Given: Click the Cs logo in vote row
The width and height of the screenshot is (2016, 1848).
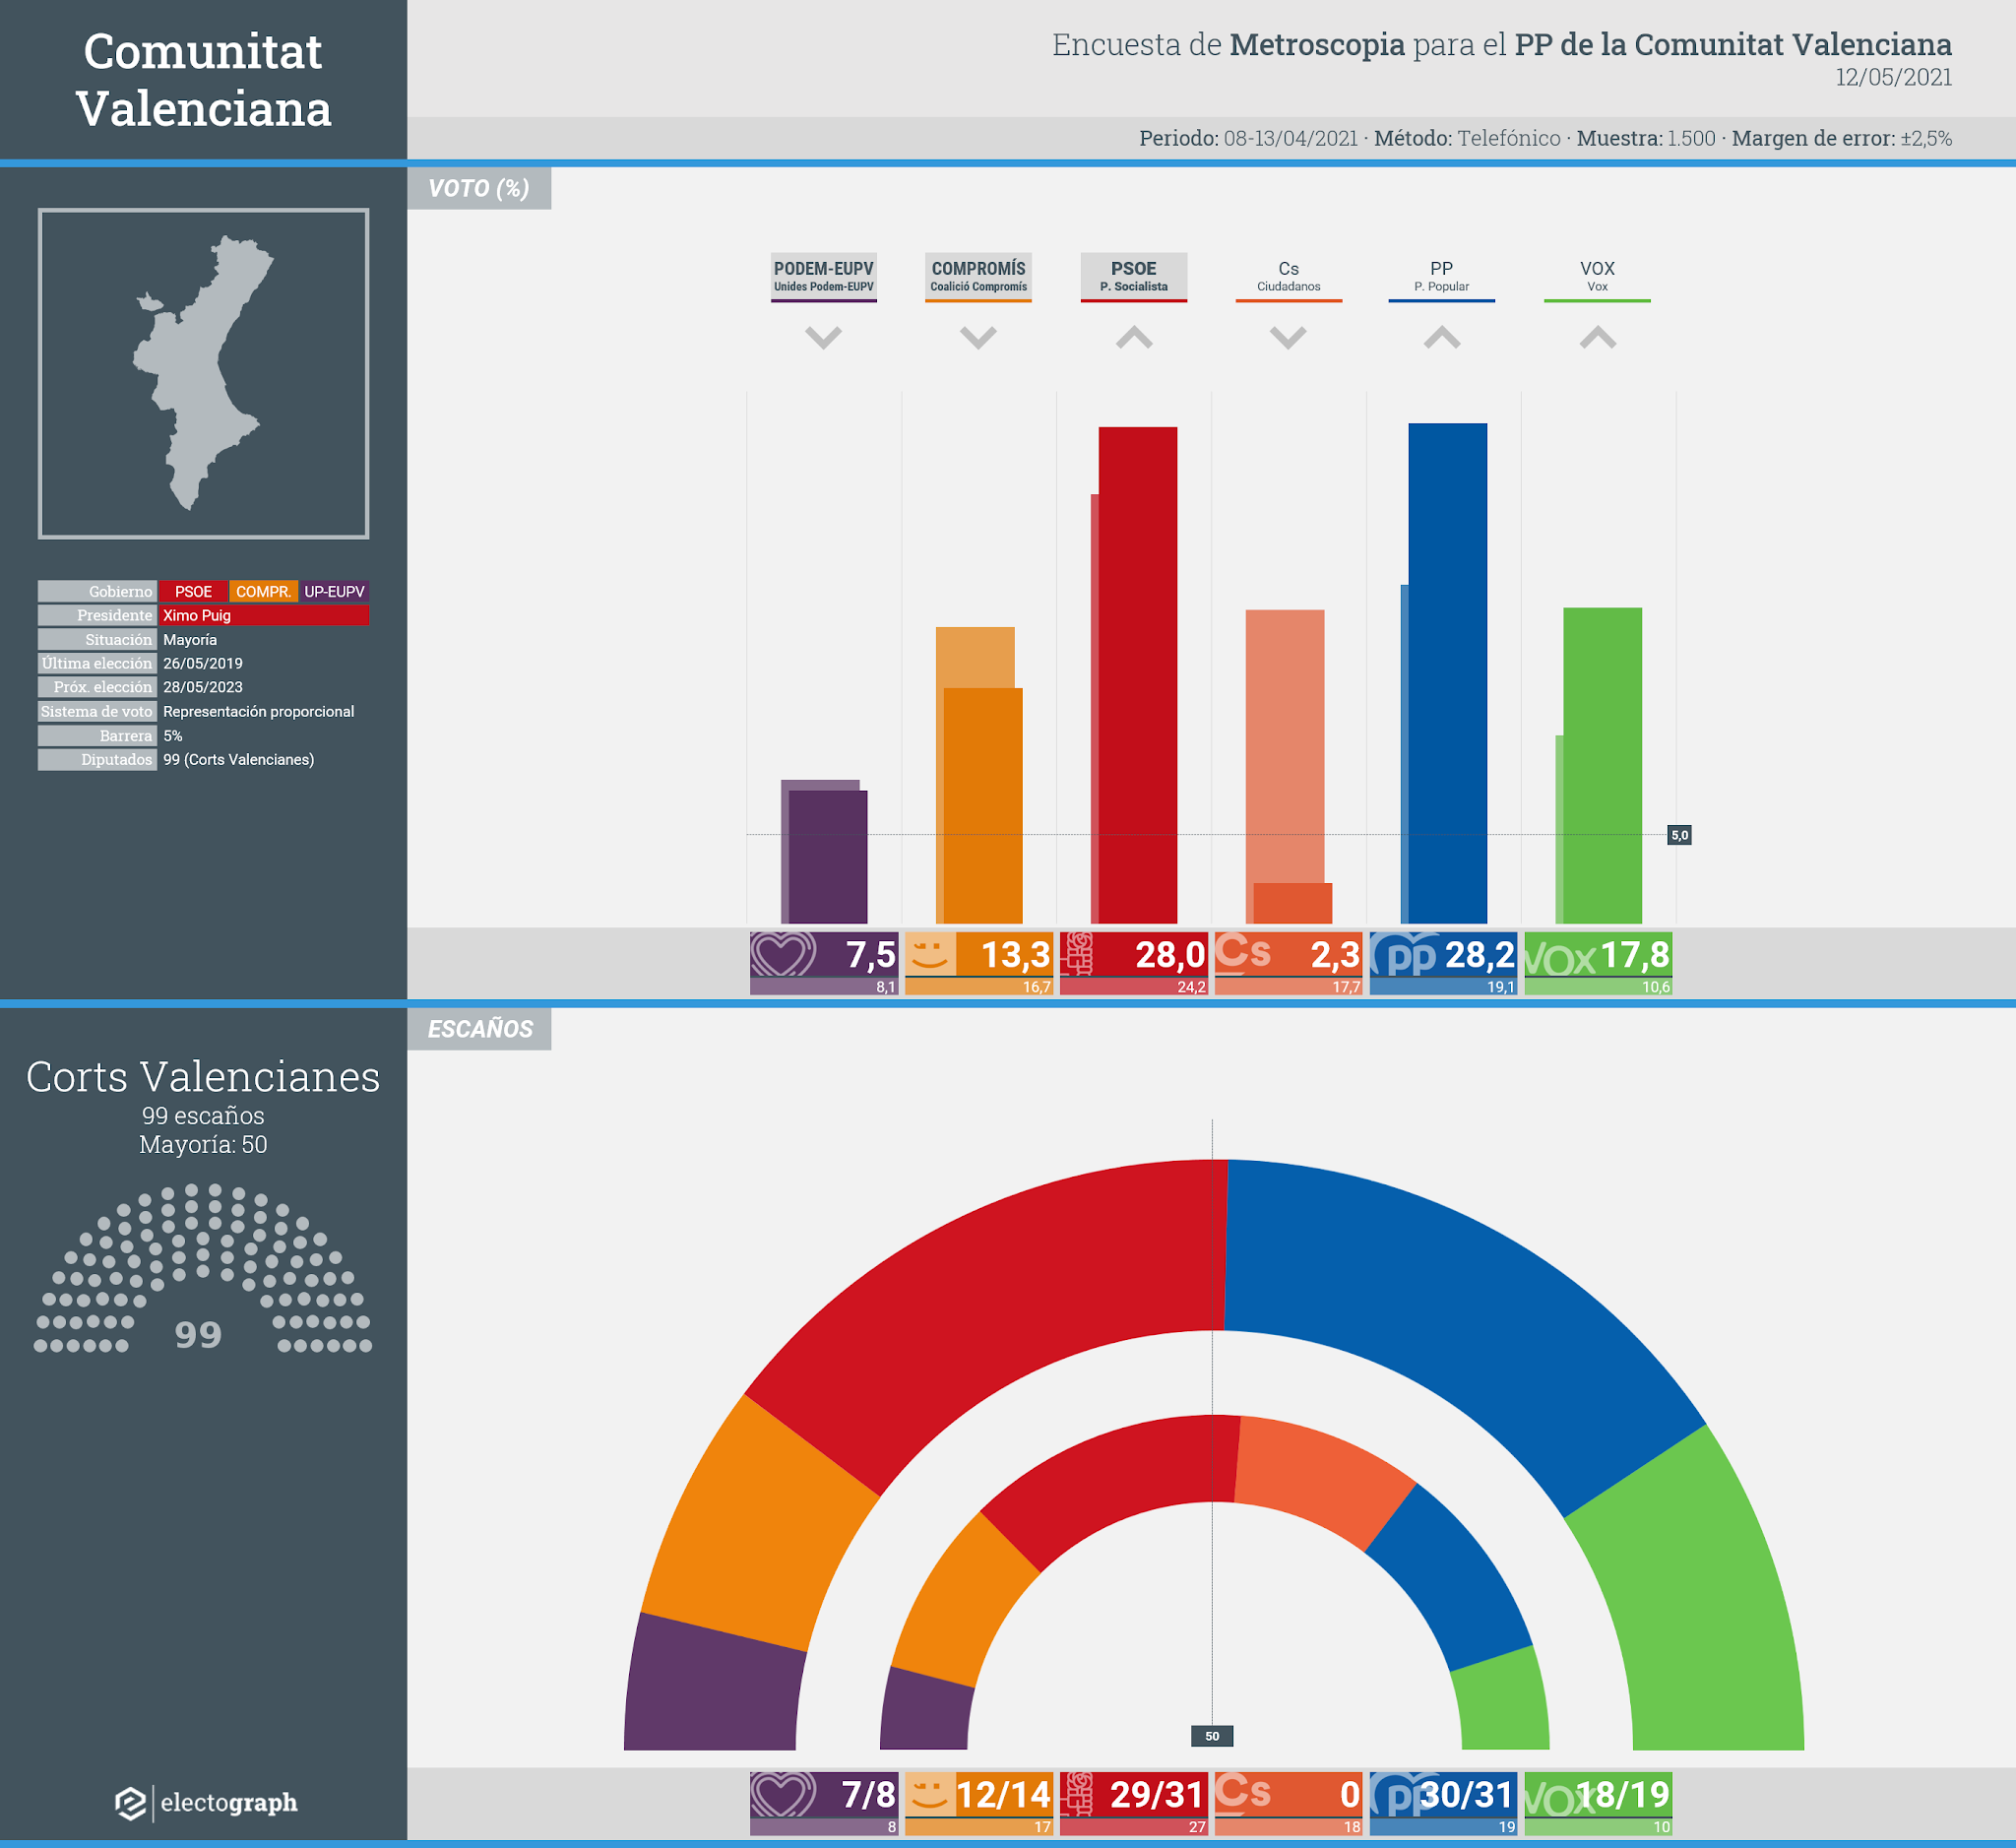Looking at the screenshot, I should pos(1243,951).
